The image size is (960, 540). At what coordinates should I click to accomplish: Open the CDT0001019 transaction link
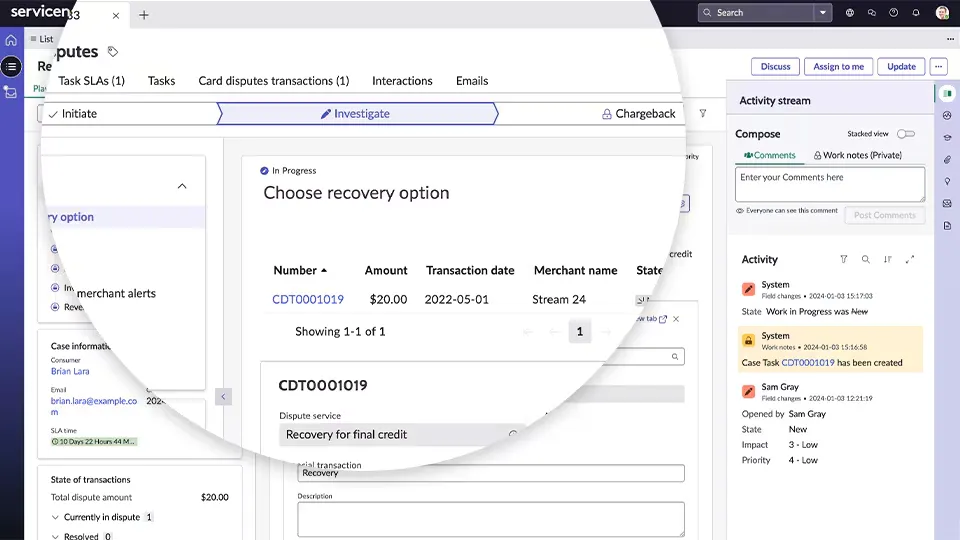[x=308, y=299]
